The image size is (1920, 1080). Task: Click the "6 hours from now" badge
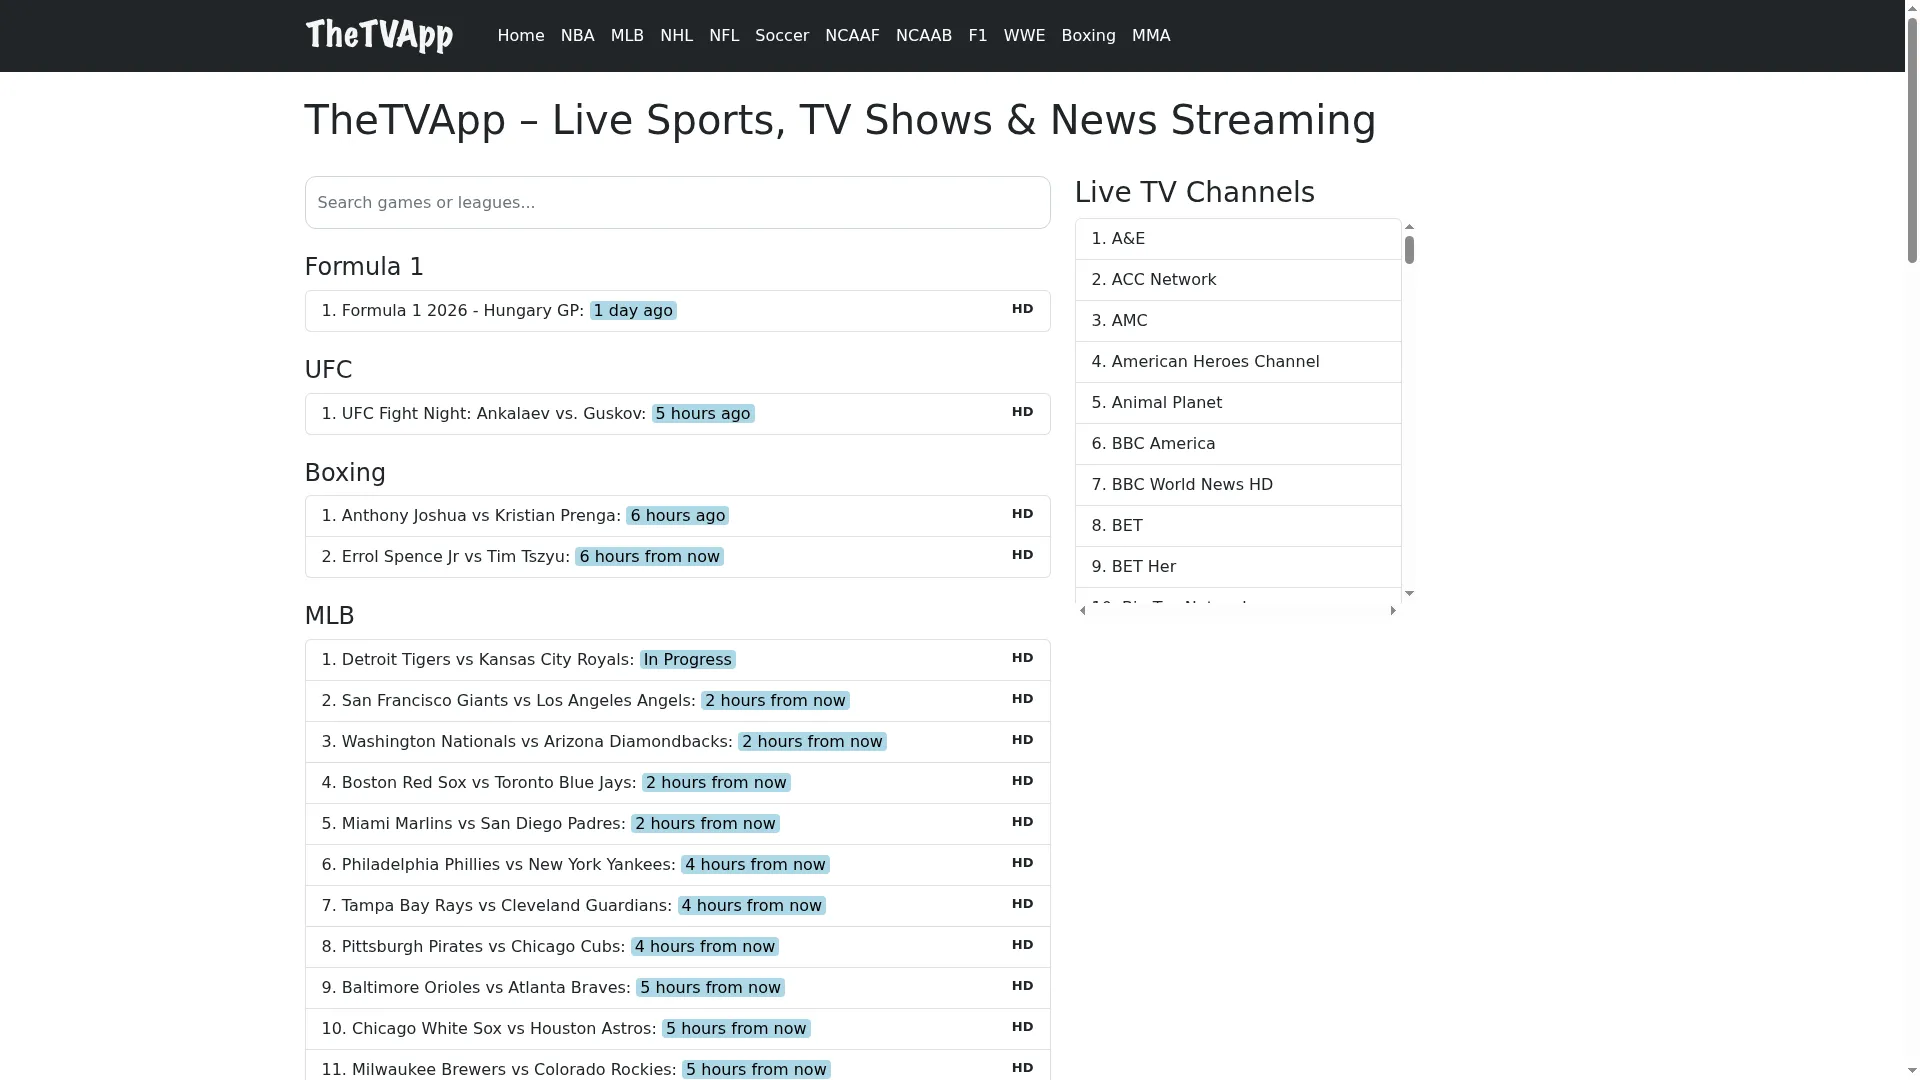click(x=649, y=557)
